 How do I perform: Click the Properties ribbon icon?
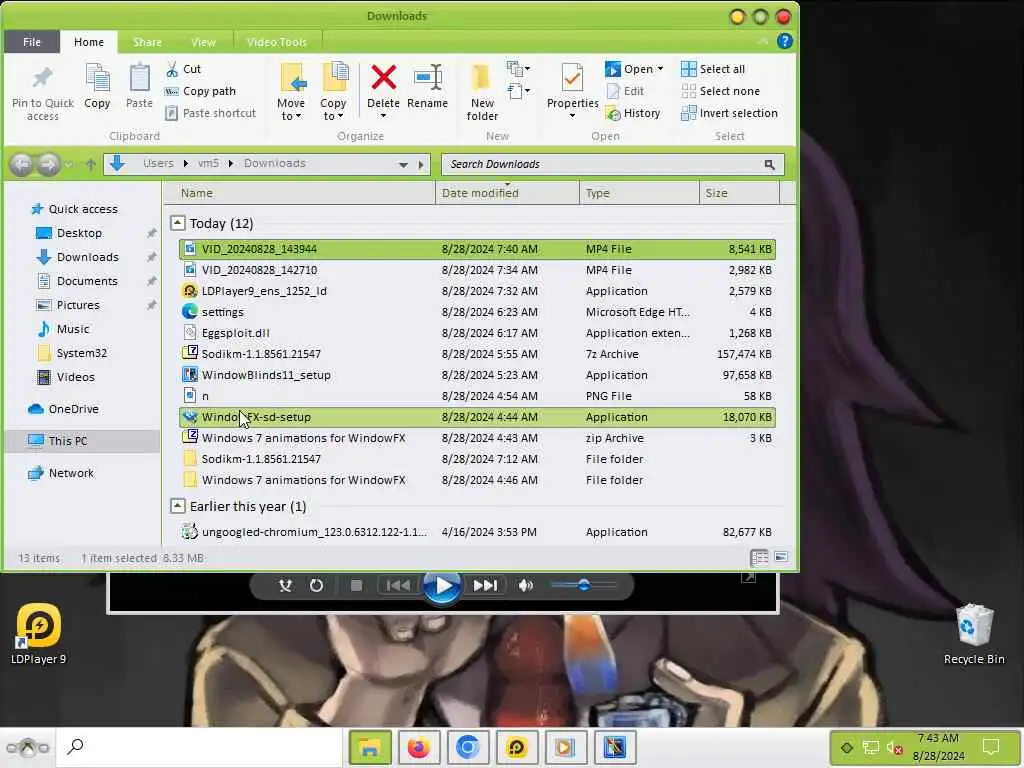(572, 79)
